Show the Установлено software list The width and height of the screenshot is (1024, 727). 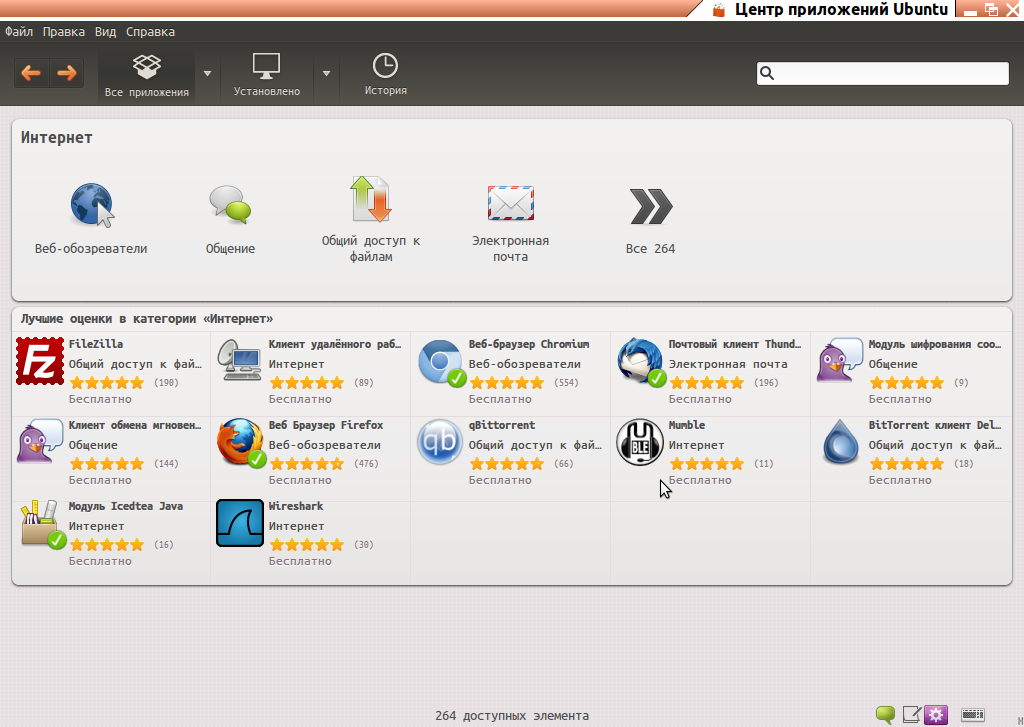[266, 75]
